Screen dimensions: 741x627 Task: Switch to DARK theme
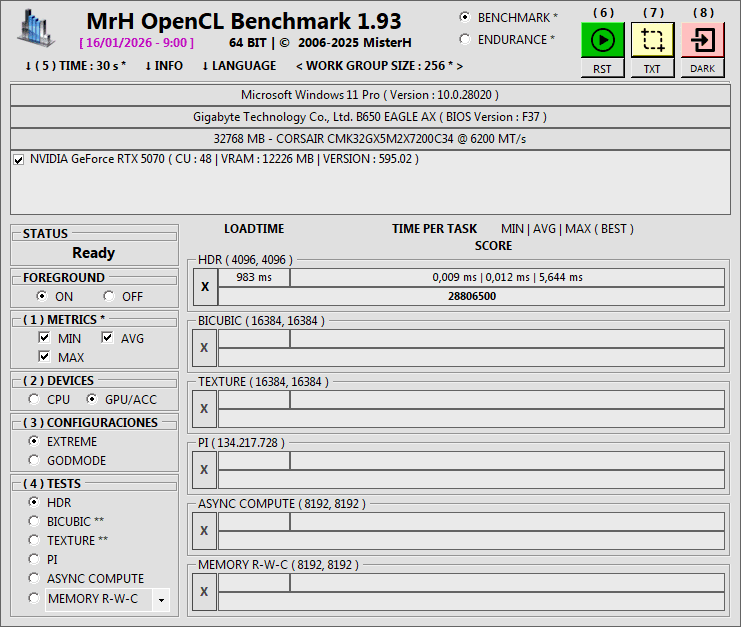(703, 69)
